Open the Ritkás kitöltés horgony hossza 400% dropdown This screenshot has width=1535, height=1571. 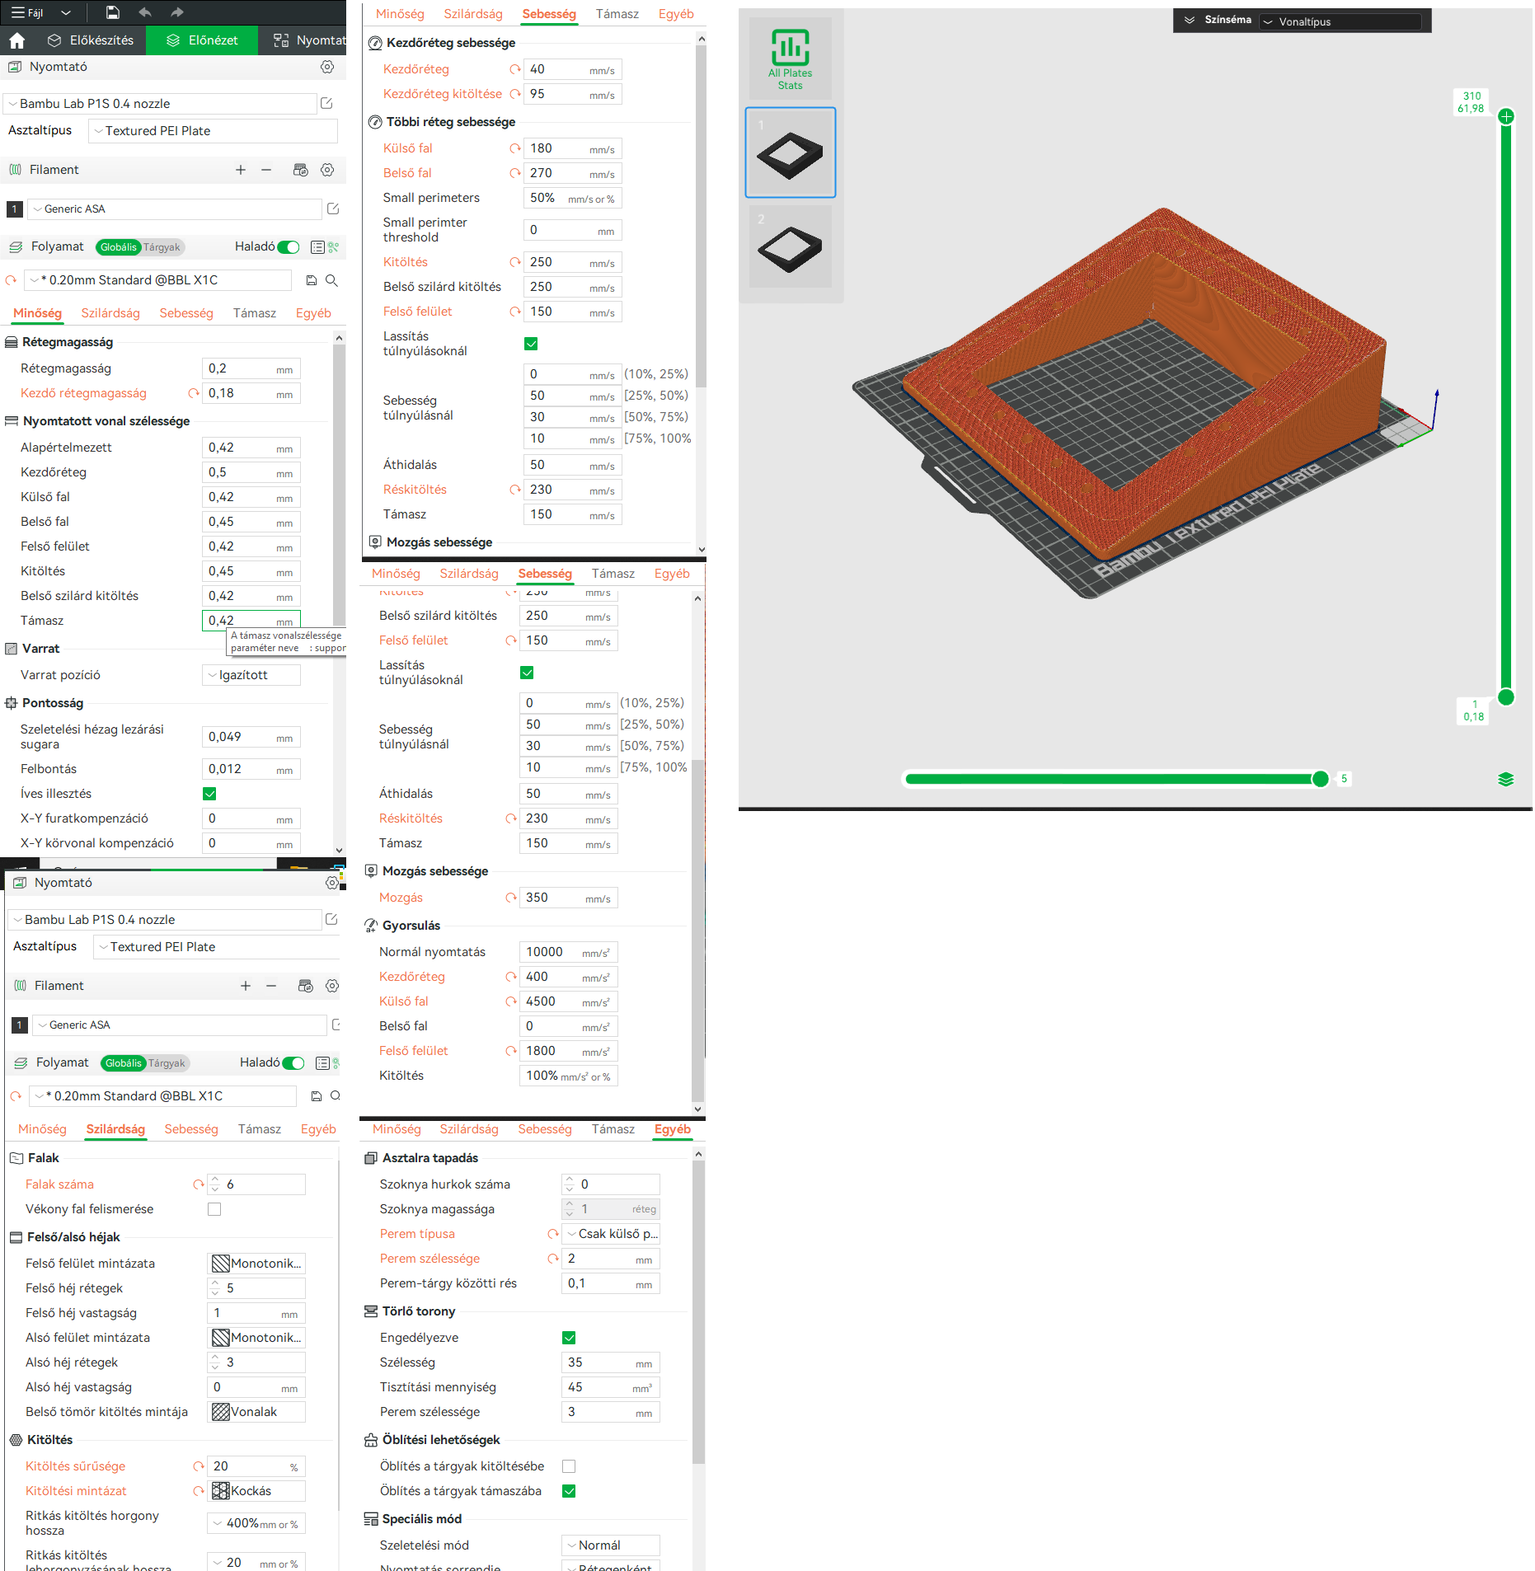(x=256, y=1524)
